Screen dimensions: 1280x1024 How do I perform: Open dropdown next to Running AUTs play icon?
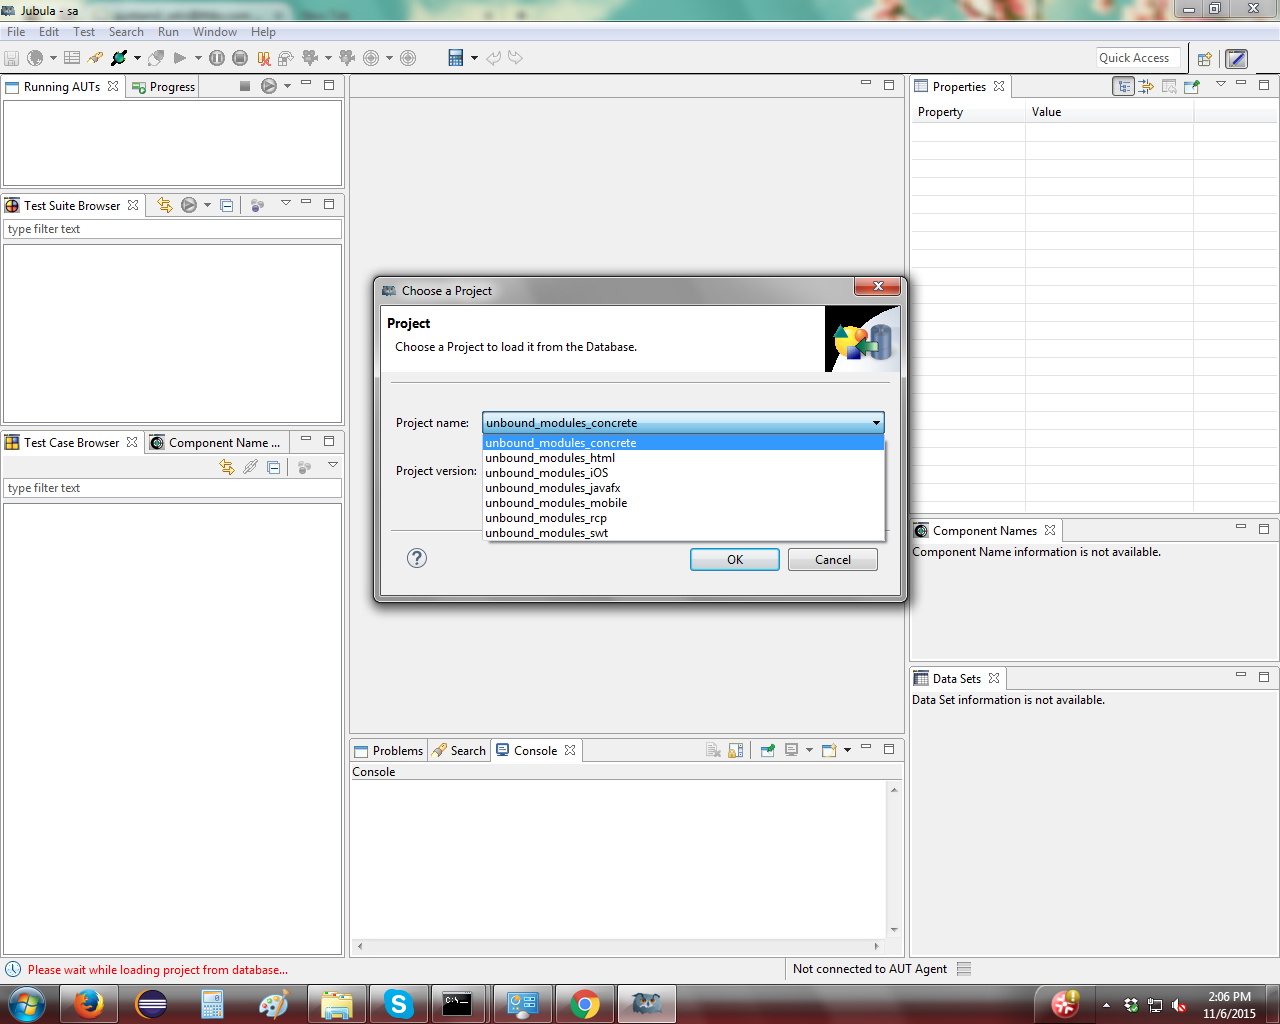[x=287, y=86]
